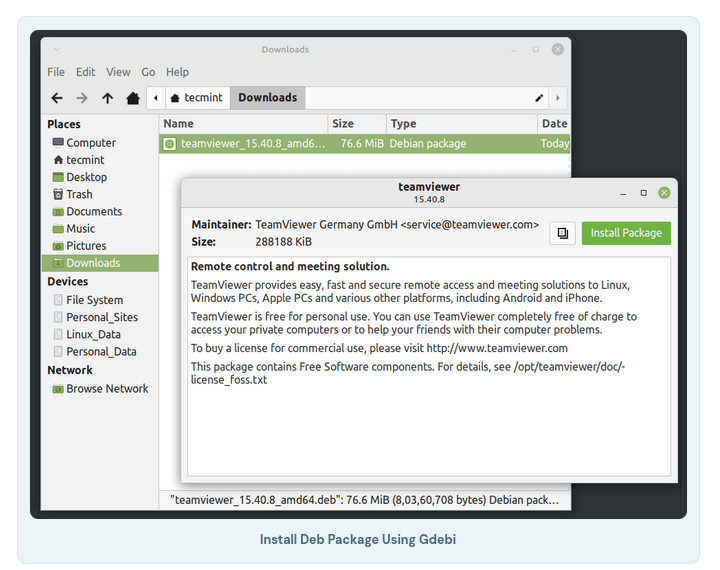Select the Computer label in Places
Screen dimensions: 720x570
[x=91, y=143]
